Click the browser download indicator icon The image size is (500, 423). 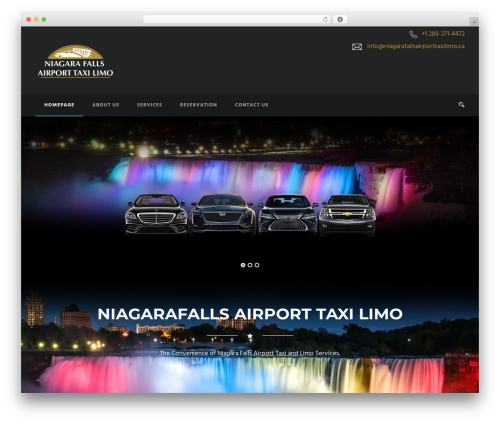340,19
